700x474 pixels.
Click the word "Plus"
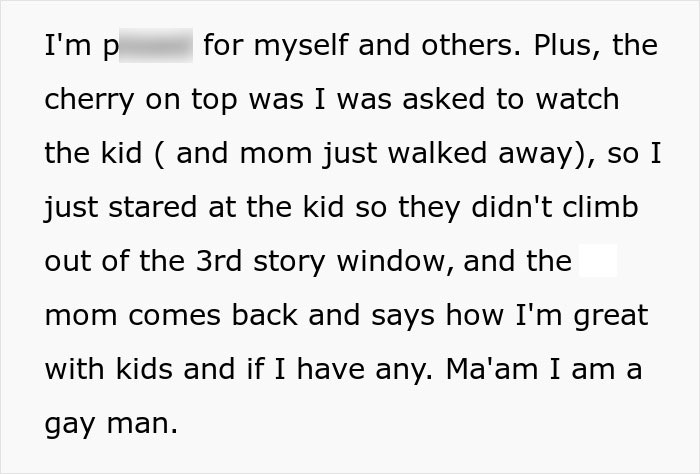coord(548,46)
